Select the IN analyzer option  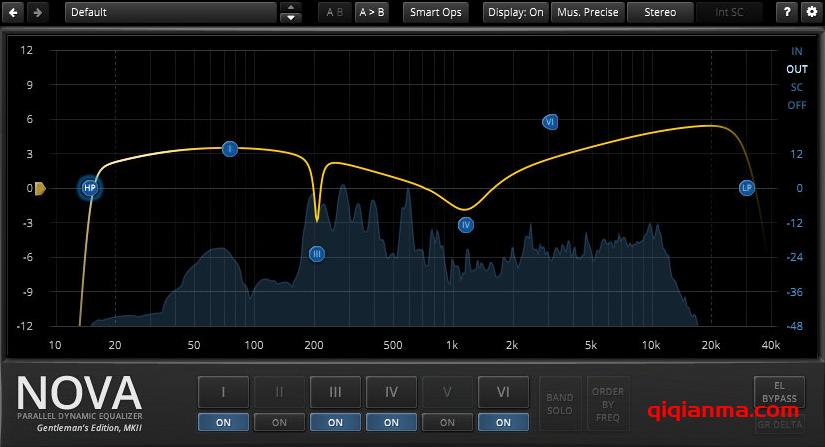tap(796, 51)
